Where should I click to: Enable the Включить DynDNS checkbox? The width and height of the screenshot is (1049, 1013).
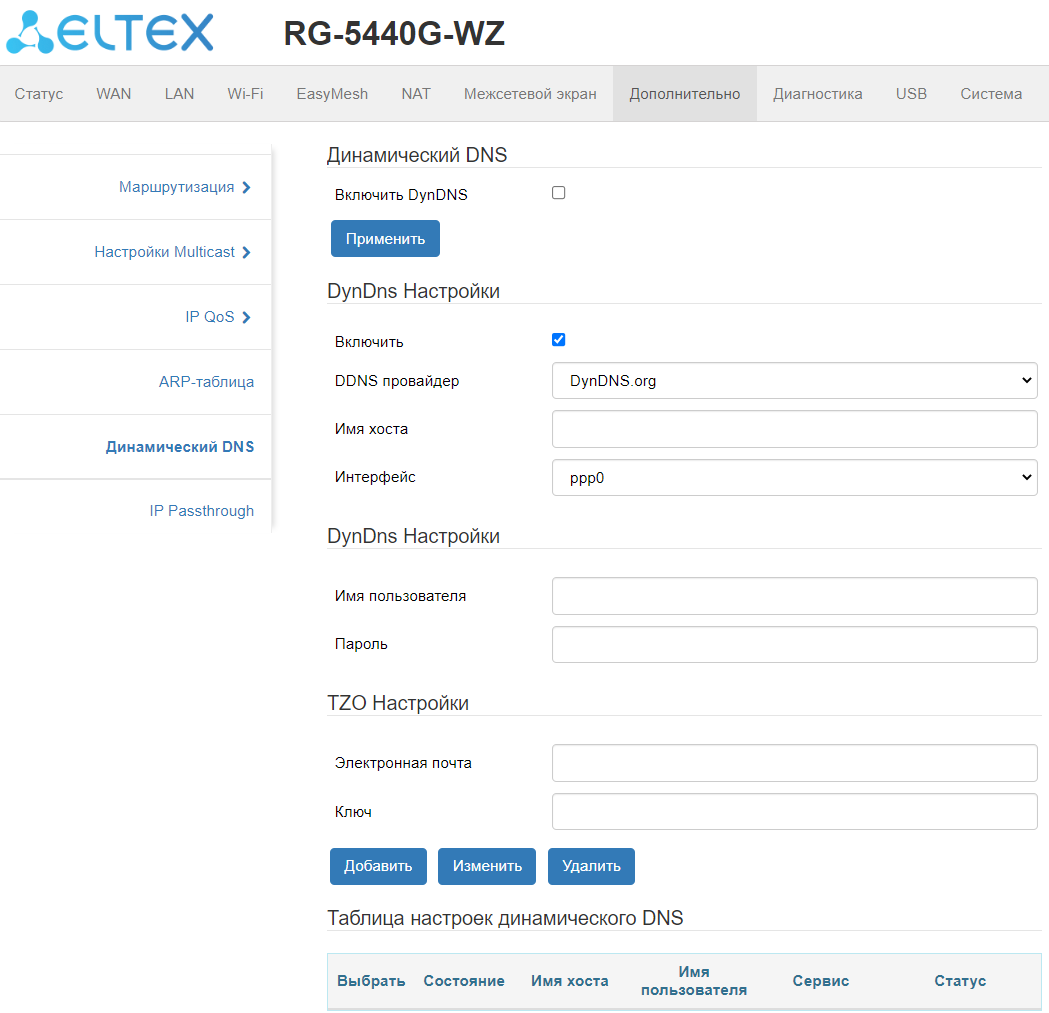pos(559,193)
